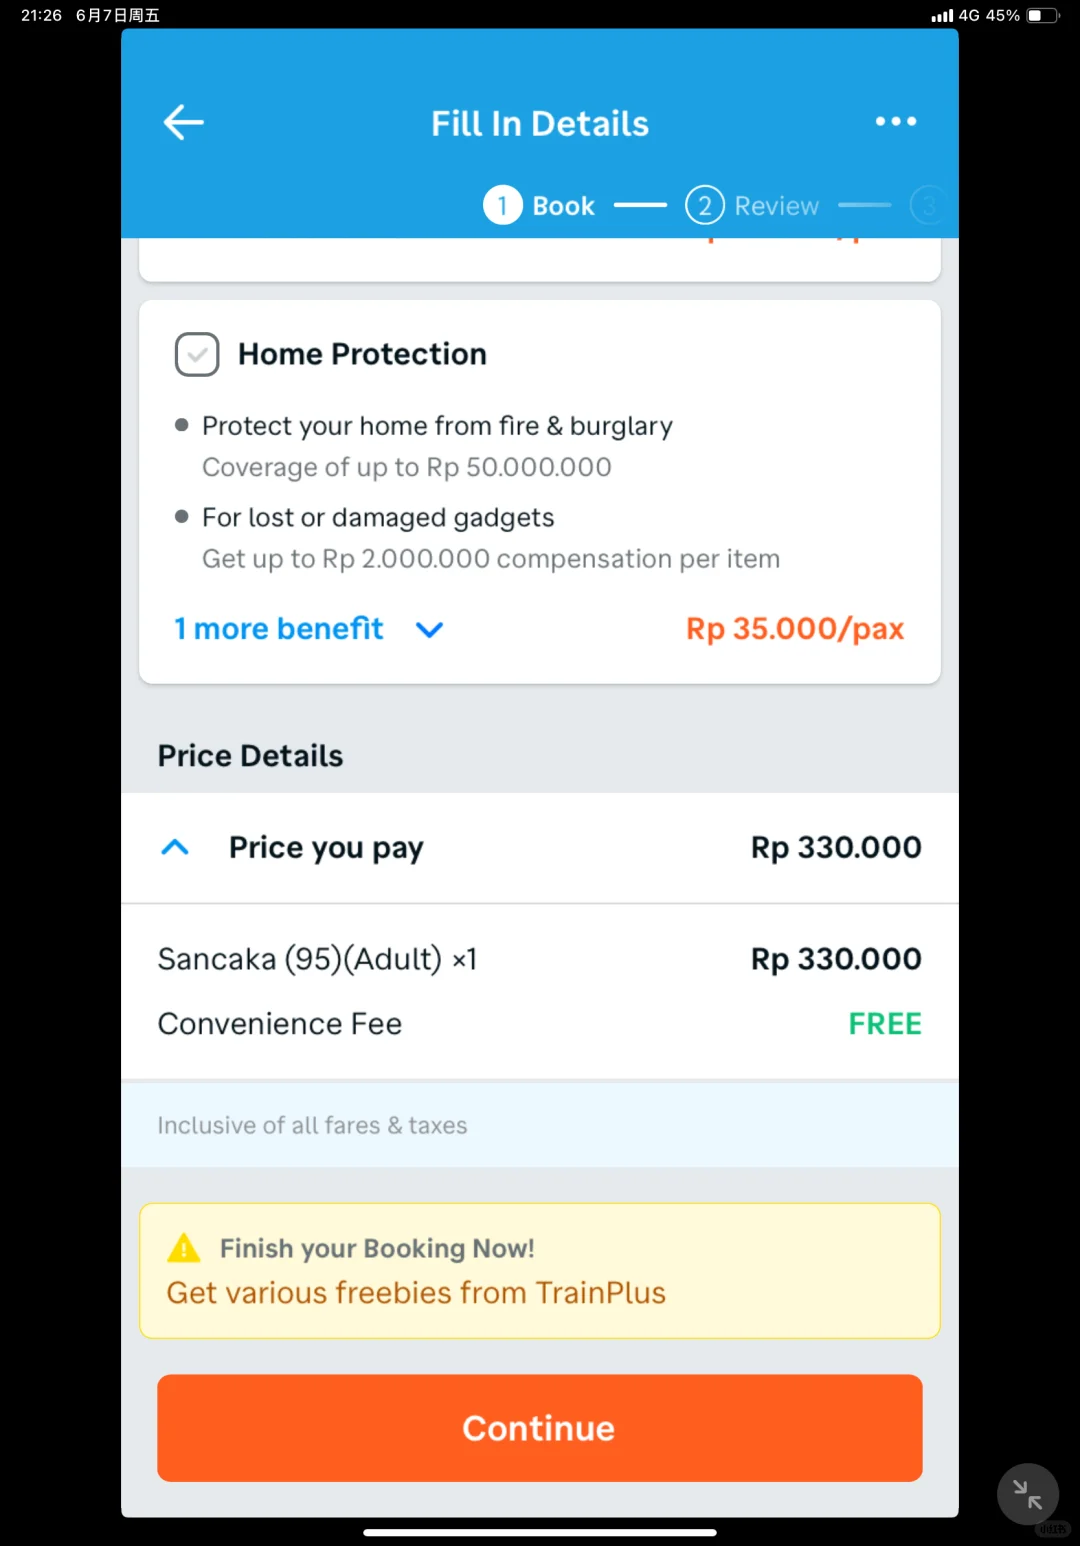The image size is (1080, 1546).
Task: Tap the back arrow icon
Action: 183,123
